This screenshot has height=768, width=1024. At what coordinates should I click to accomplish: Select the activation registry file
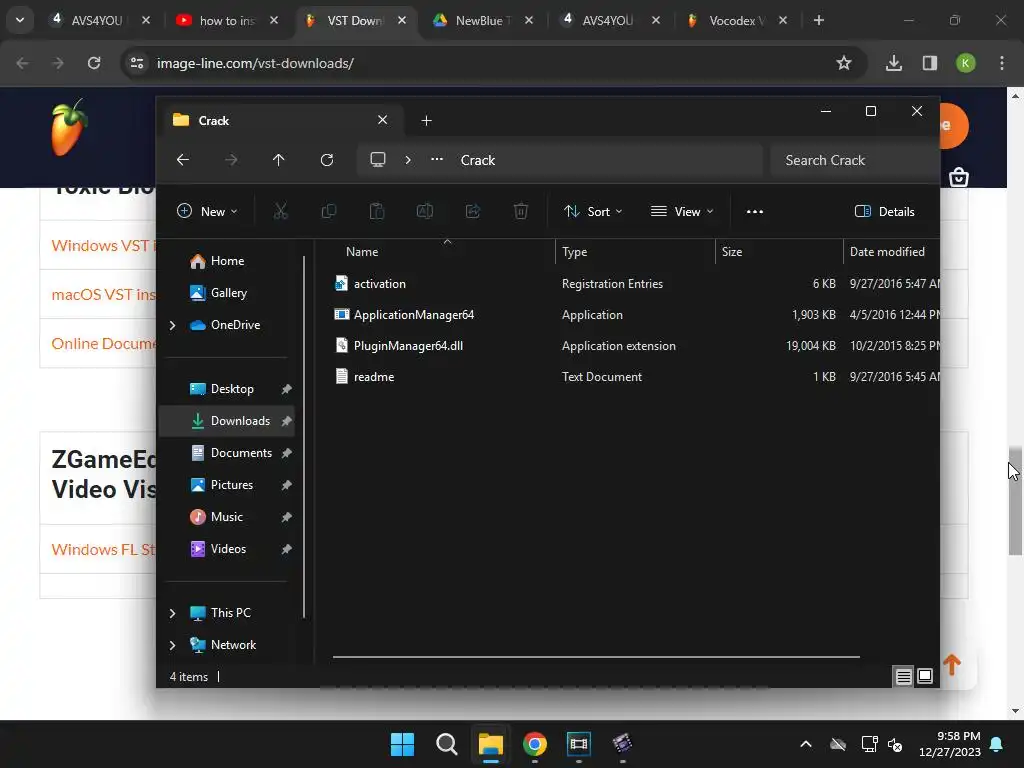(x=379, y=283)
